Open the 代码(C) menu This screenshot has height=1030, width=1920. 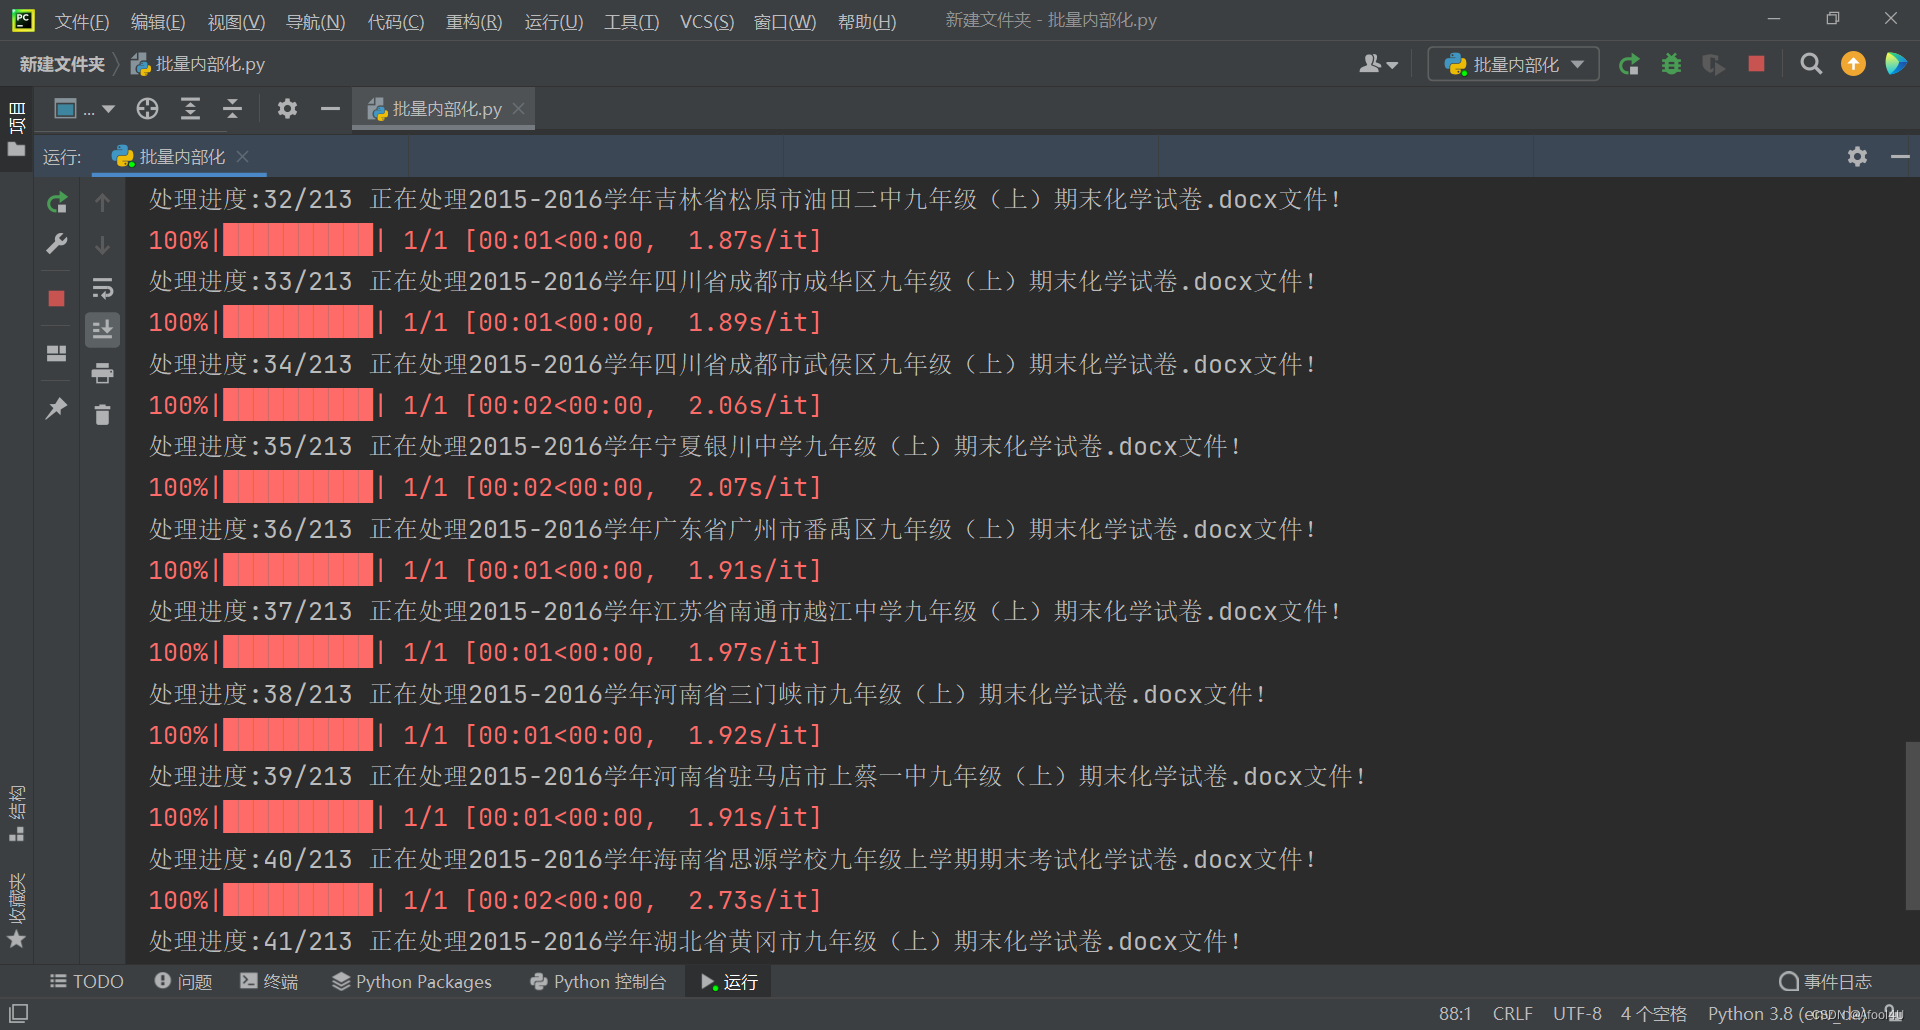tap(396, 22)
